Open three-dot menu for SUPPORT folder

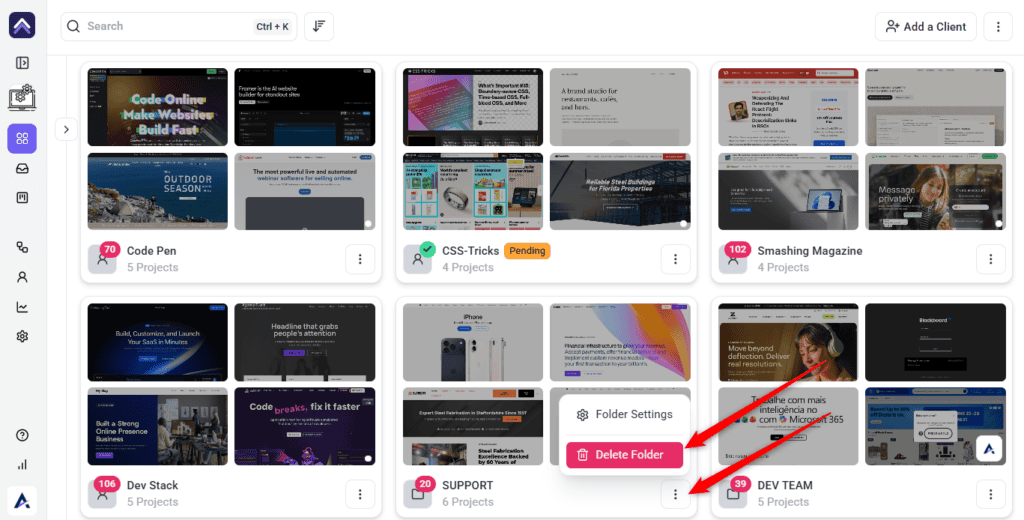pos(675,495)
